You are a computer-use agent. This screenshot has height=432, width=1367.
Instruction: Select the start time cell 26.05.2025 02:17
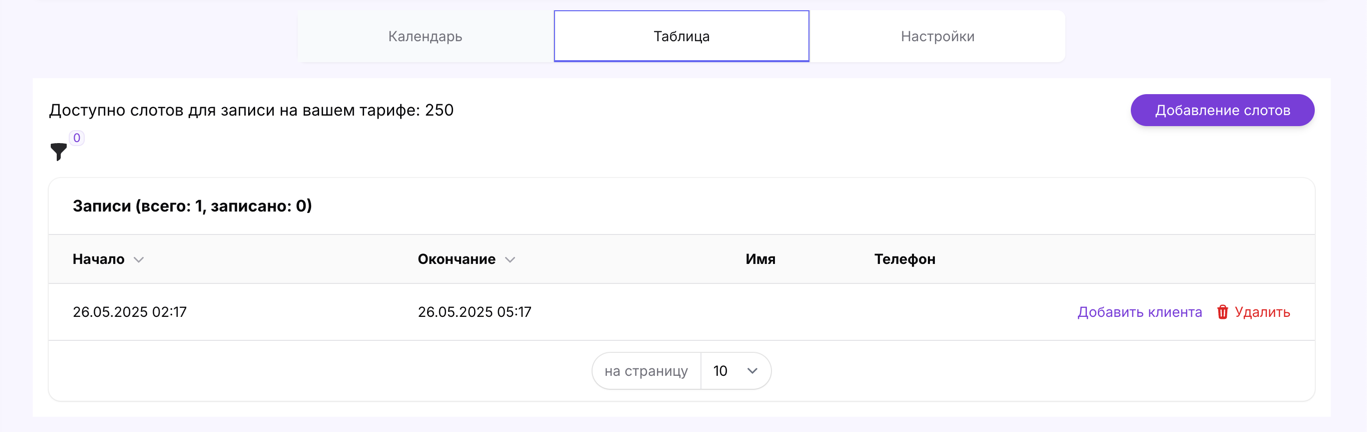[x=130, y=312]
